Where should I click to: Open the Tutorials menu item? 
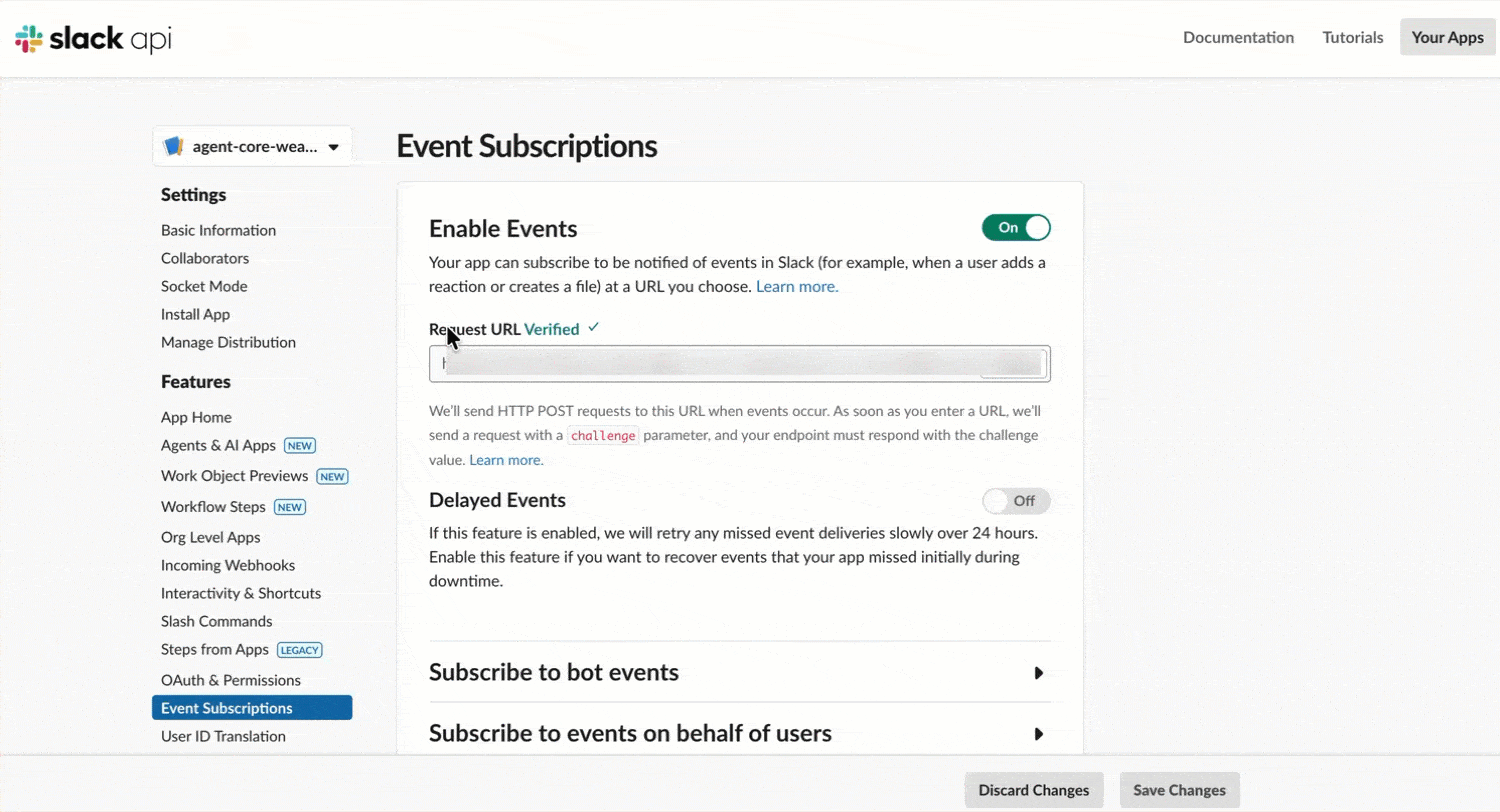(x=1352, y=37)
